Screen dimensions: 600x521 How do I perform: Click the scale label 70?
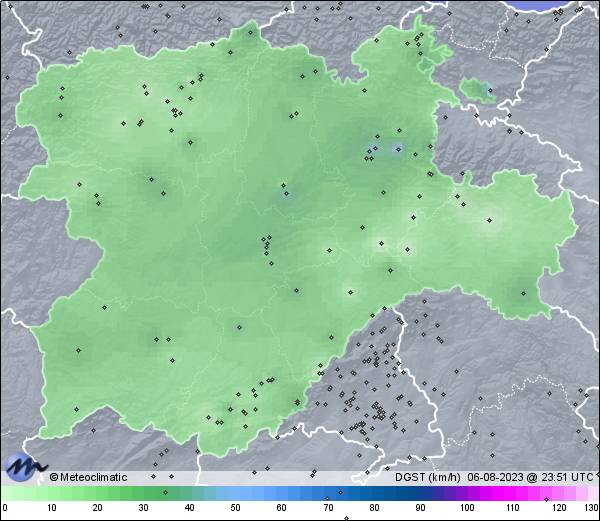pos(328,508)
